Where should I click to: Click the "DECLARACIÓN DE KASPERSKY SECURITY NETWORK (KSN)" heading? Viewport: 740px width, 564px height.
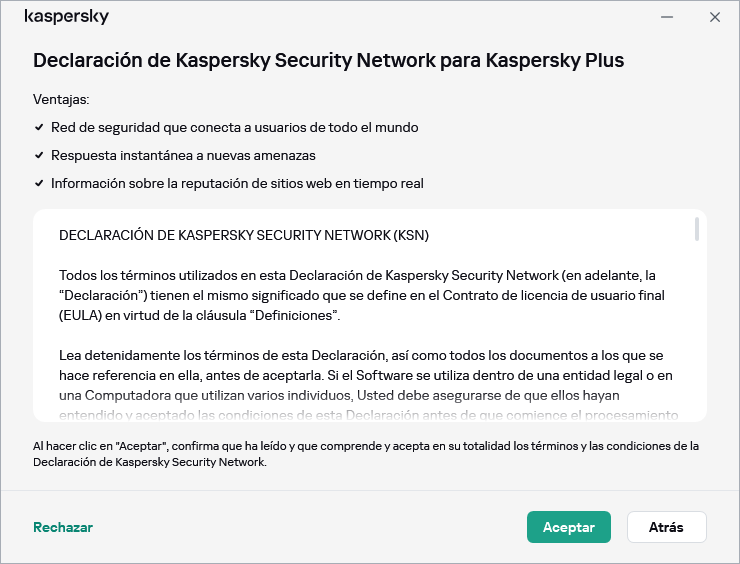pos(244,236)
